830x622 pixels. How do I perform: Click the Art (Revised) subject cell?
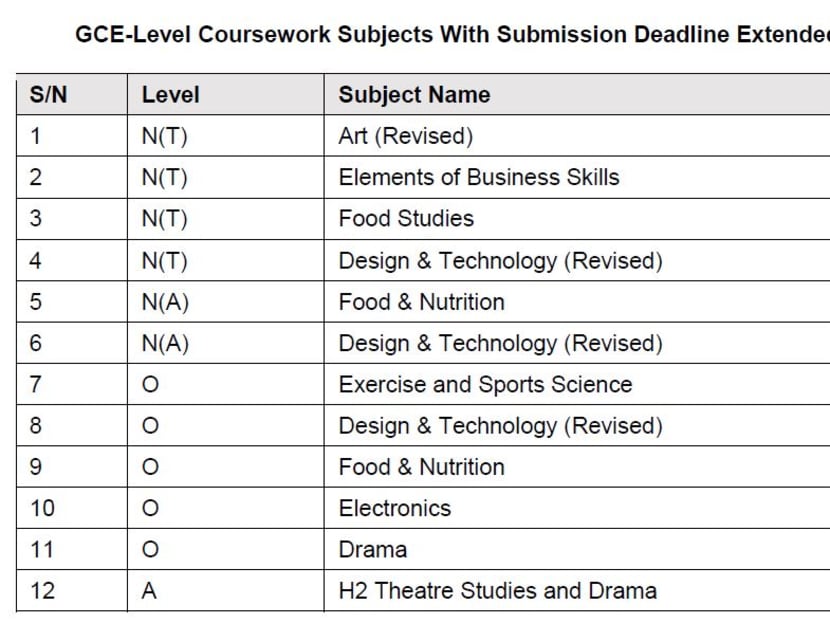(x=406, y=136)
